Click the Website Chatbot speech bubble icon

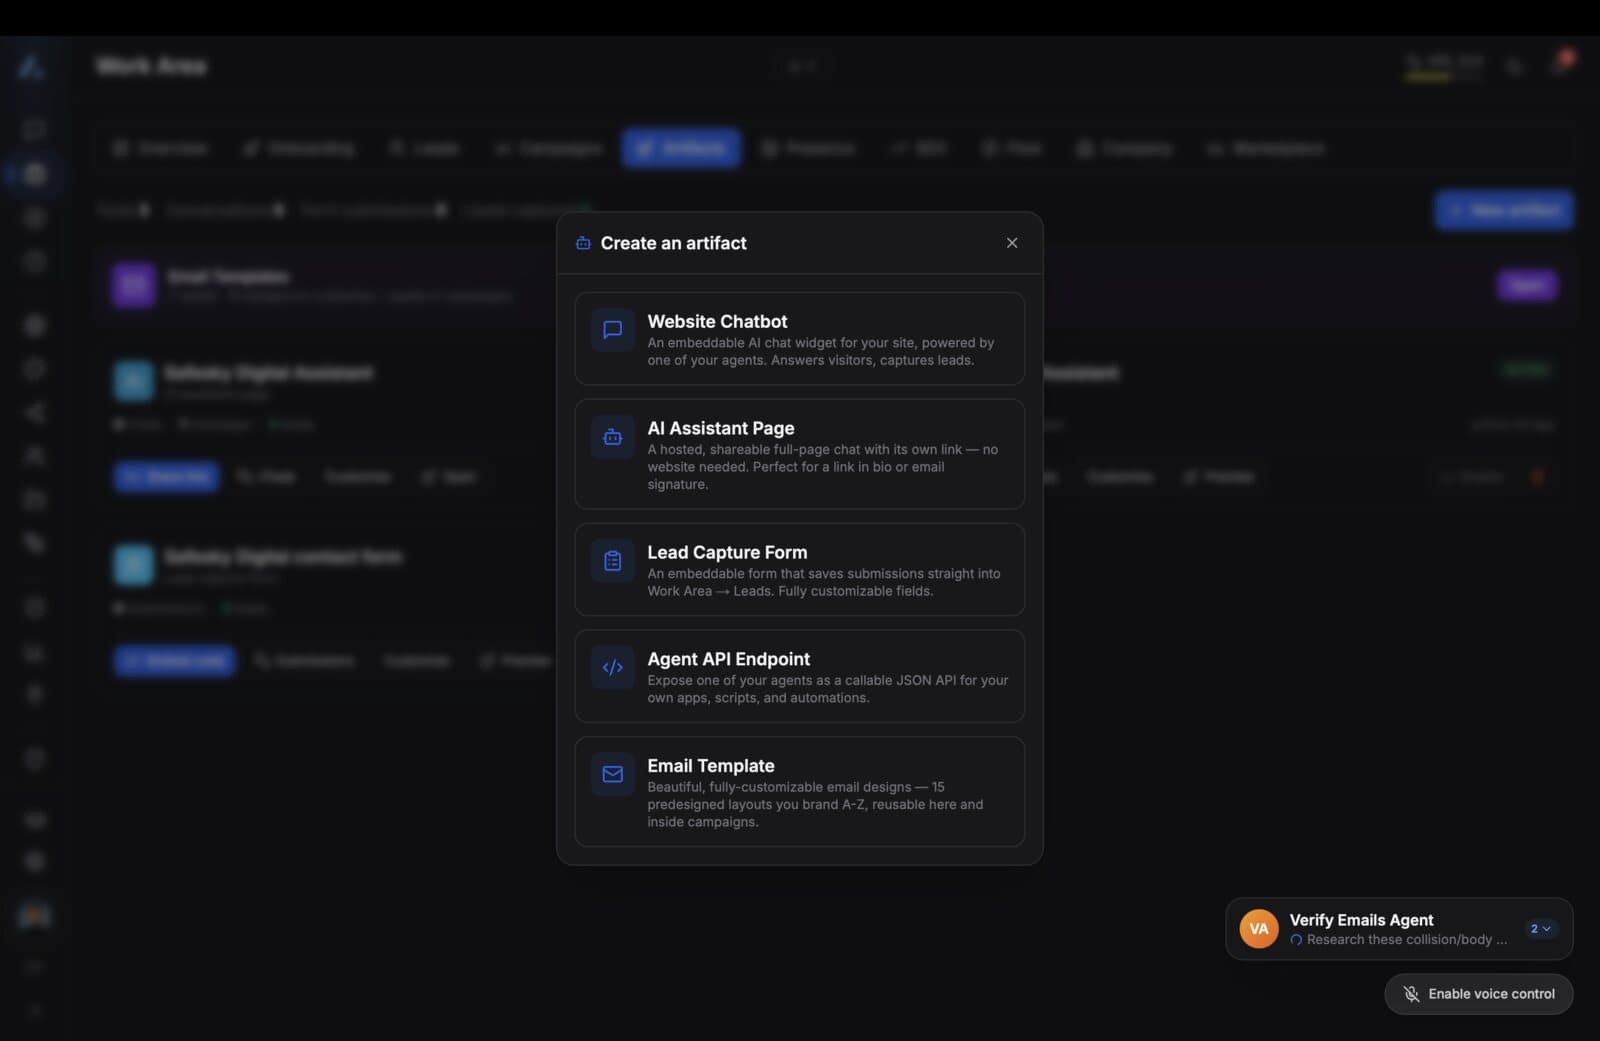pyautogui.click(x=613, y=330)
